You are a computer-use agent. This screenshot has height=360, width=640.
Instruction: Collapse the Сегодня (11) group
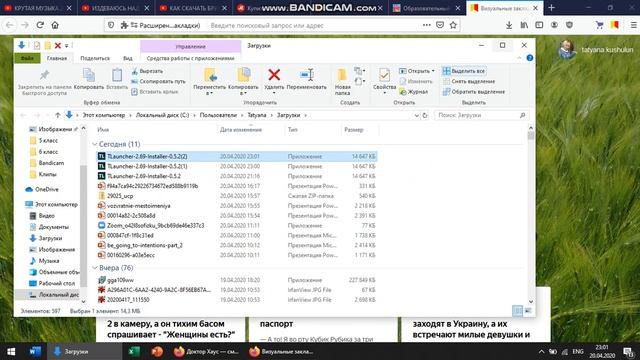(x=95, y=144)
